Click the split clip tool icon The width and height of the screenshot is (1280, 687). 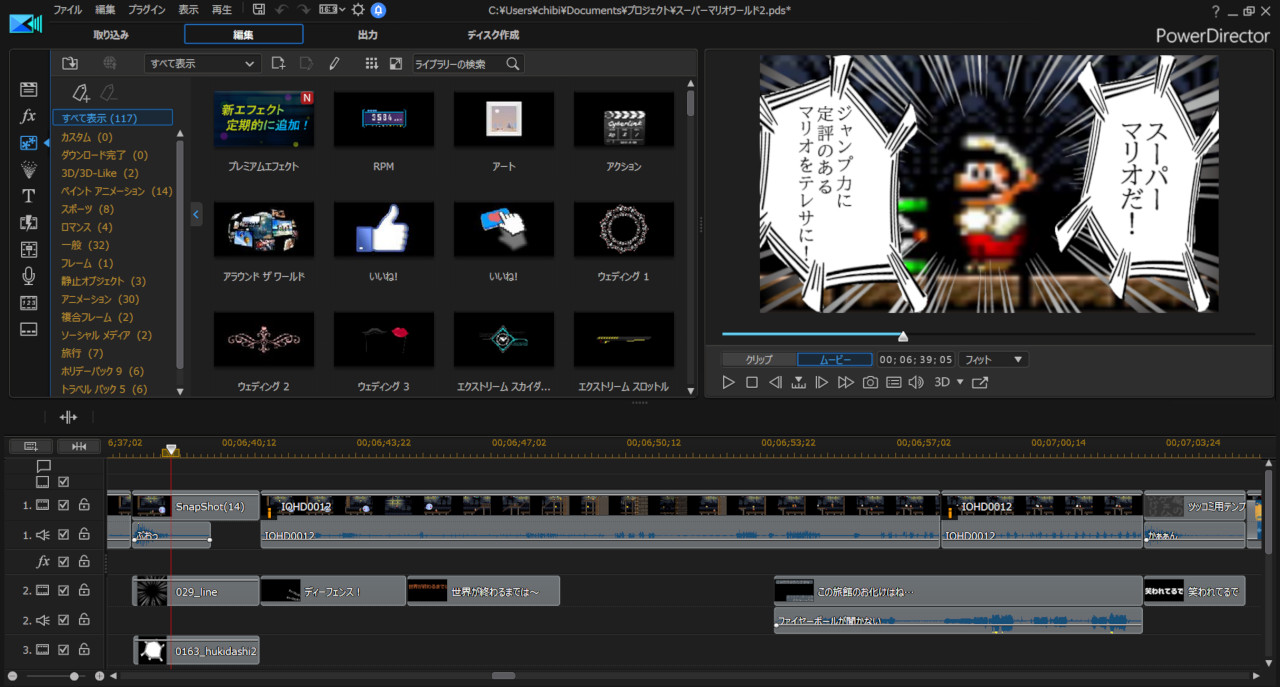(x=68, y=417)
